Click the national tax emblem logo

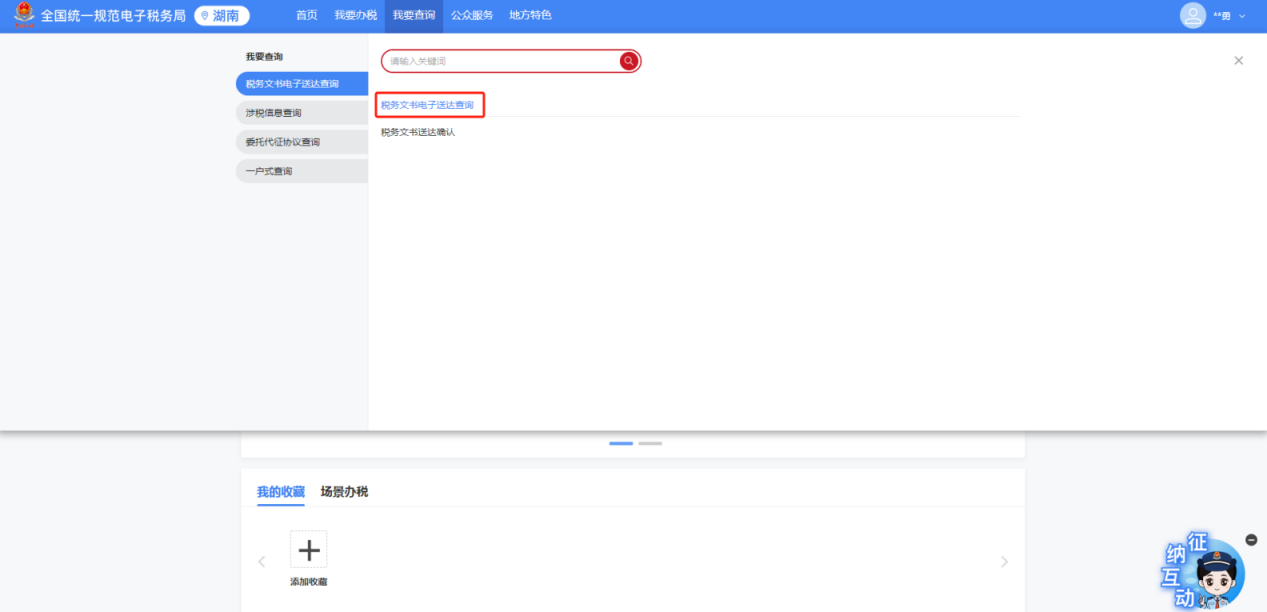tap(23, 15)
